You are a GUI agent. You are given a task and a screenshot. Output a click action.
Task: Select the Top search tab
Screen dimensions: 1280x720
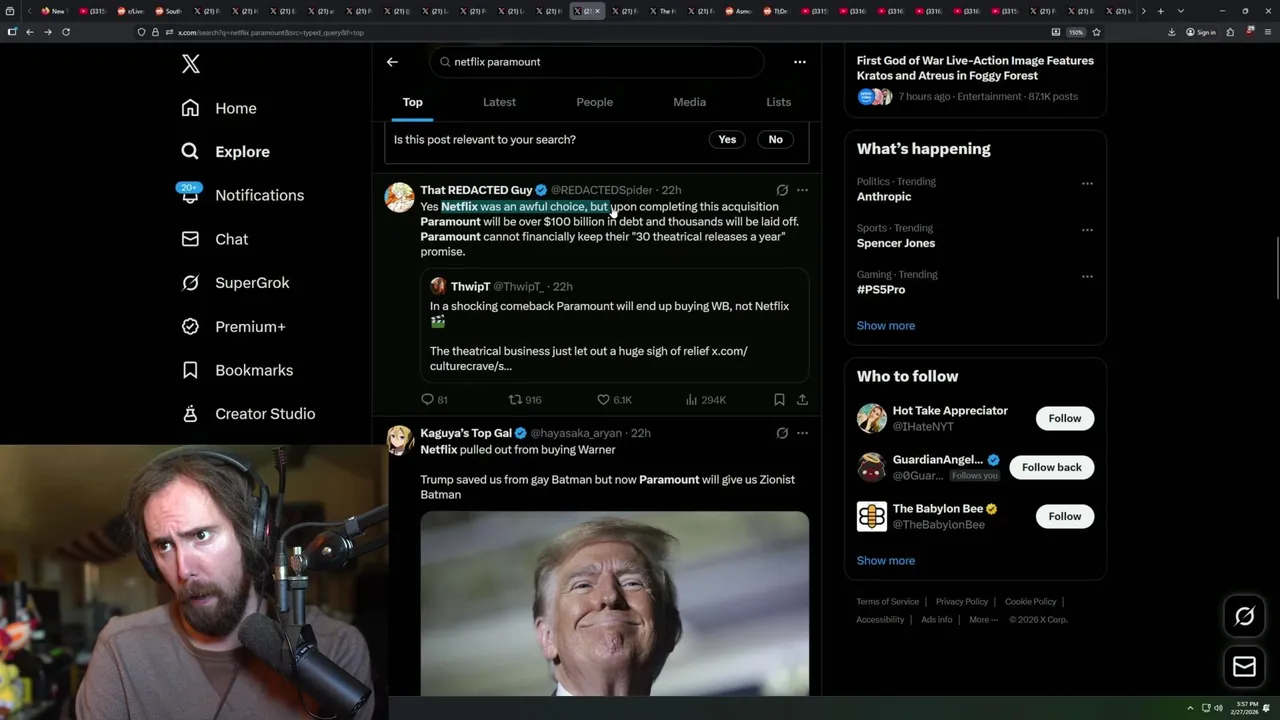click(x=413, y=102)
